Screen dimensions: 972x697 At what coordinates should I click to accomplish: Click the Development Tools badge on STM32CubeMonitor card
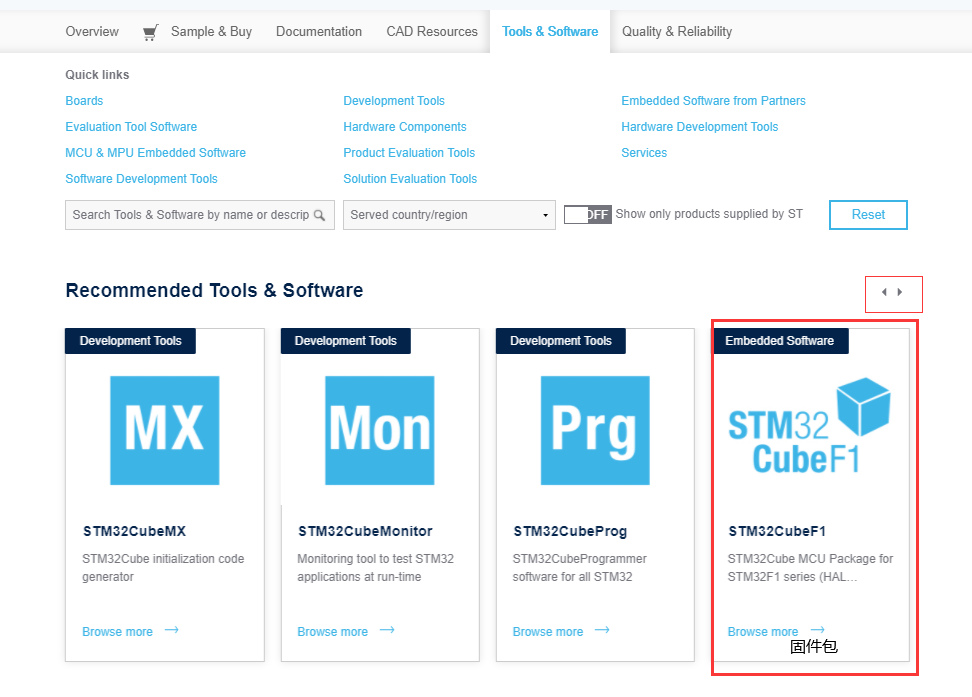click(x=346, y=341)
